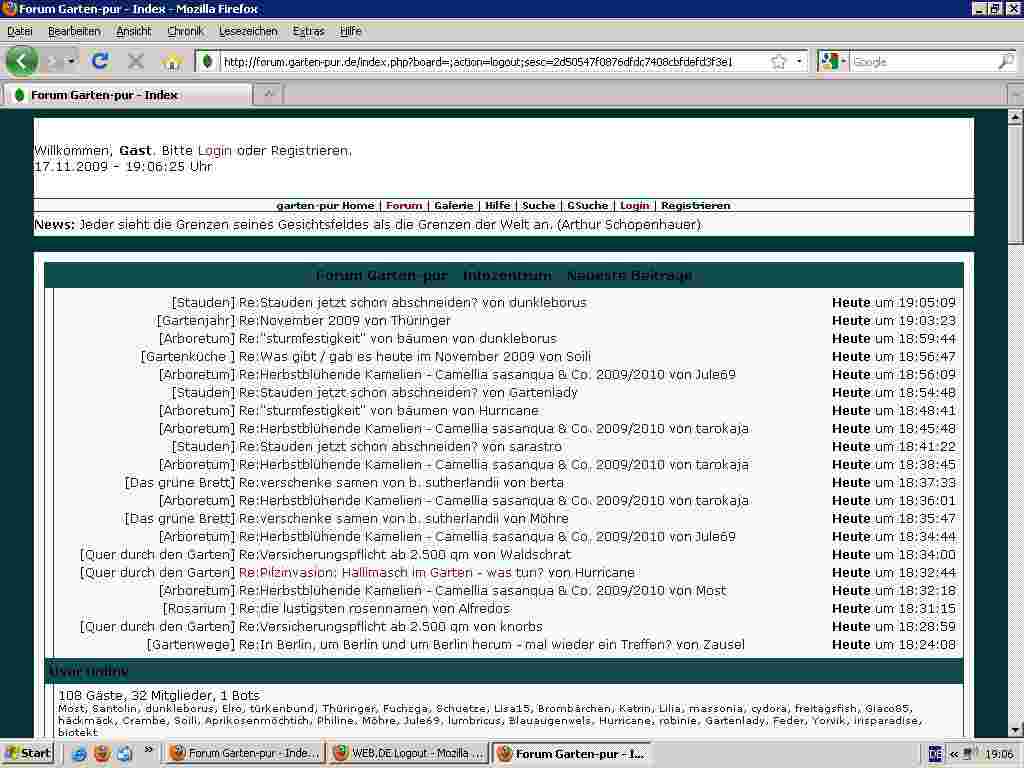Click the search magnifier icon in Google box
The image size is (1024, 768).
pos(1005,62)
